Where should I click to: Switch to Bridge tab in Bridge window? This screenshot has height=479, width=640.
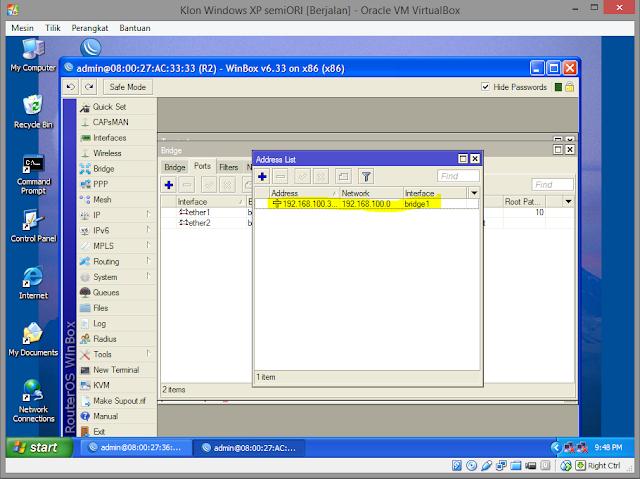pyautogui.click(x=175, y=167)
